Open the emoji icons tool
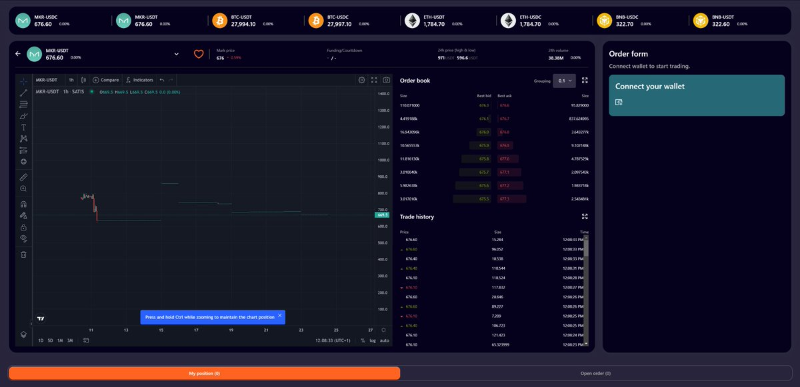The width and height of the screenshot is (800, 387). click(x=23, y=162)
